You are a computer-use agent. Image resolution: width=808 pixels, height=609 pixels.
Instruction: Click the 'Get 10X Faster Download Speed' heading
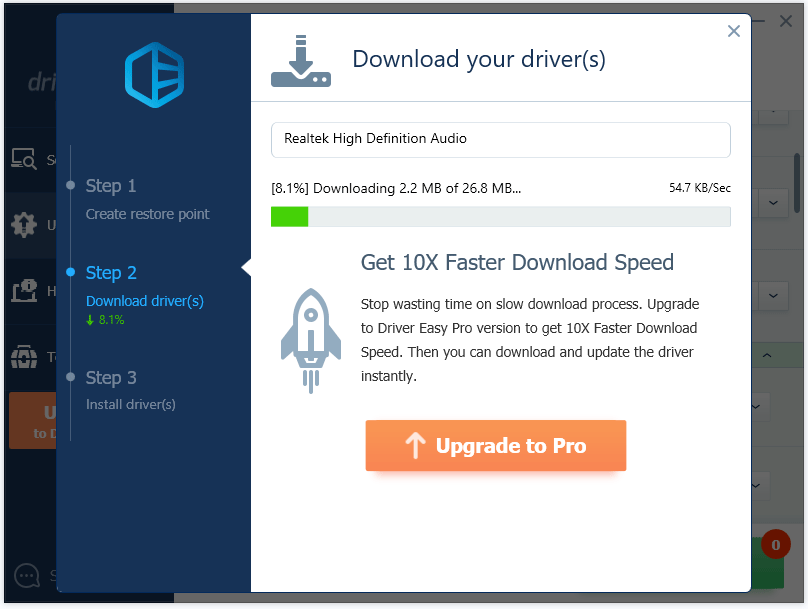(x=517, y=262)
